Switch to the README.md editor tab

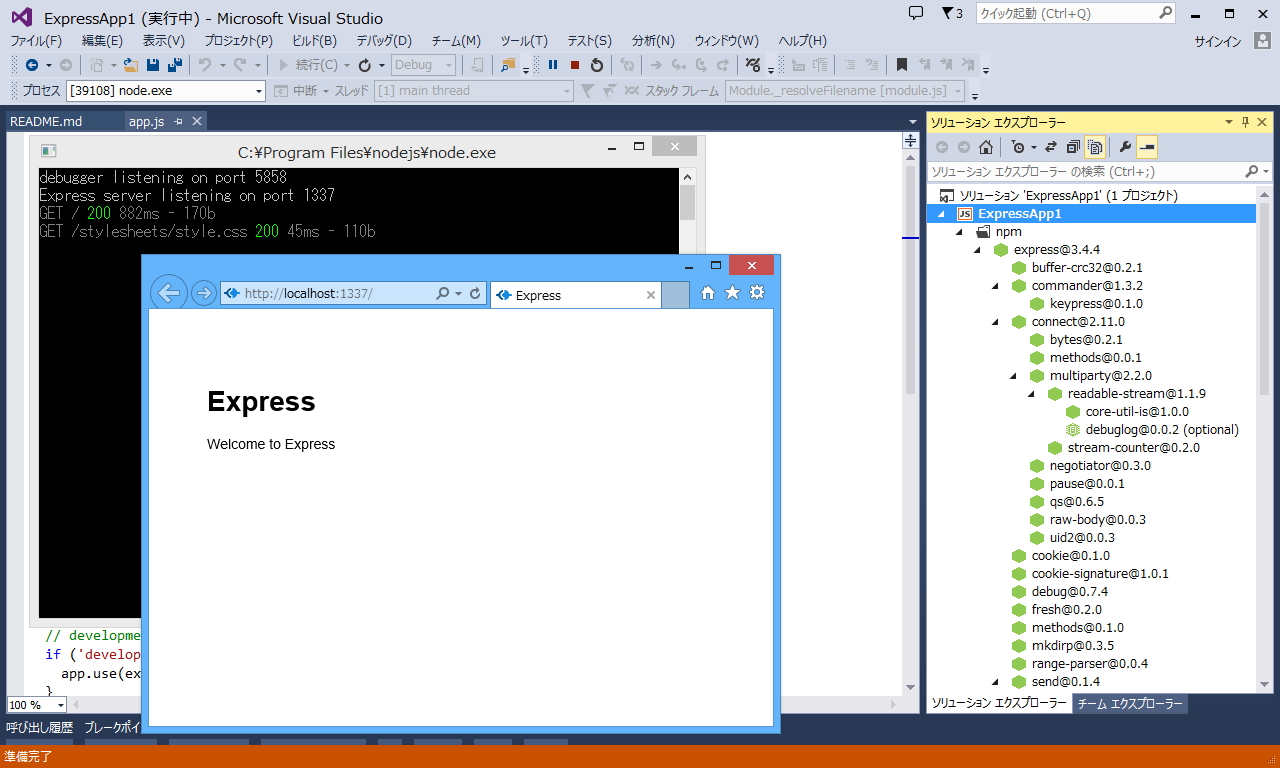[x=46, y=121]
